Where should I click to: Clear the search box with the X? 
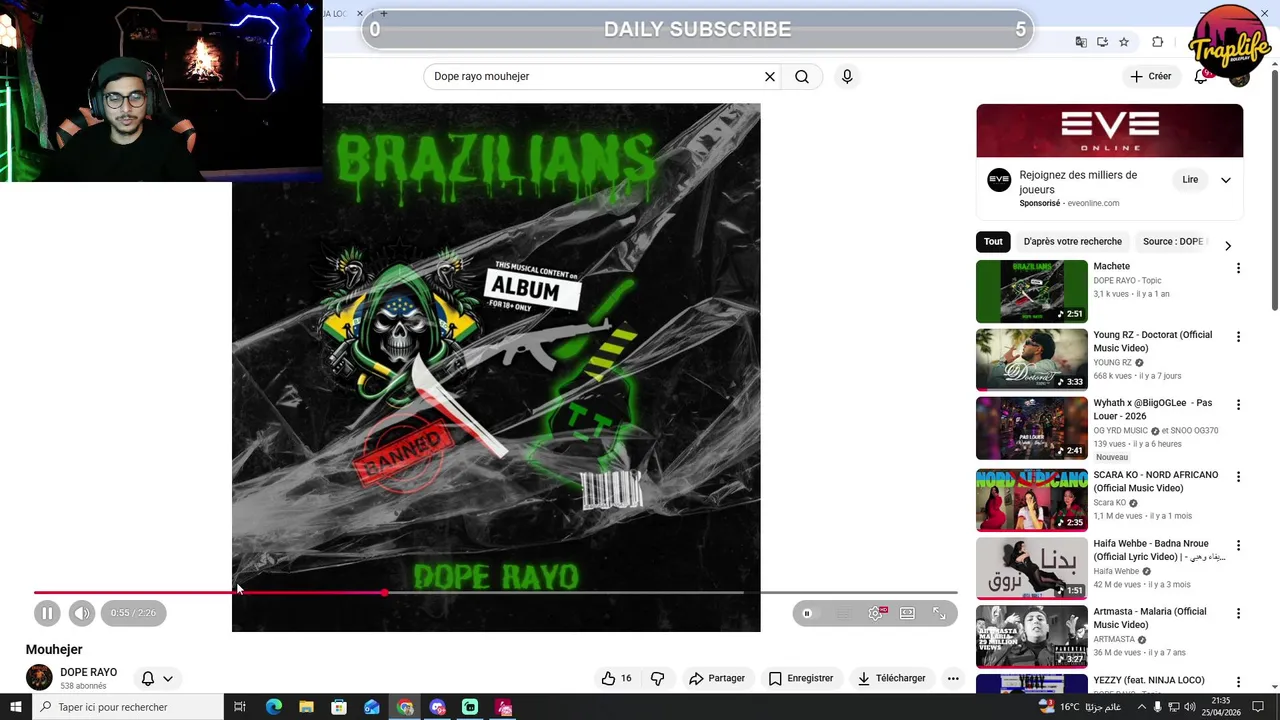point(770,76)
